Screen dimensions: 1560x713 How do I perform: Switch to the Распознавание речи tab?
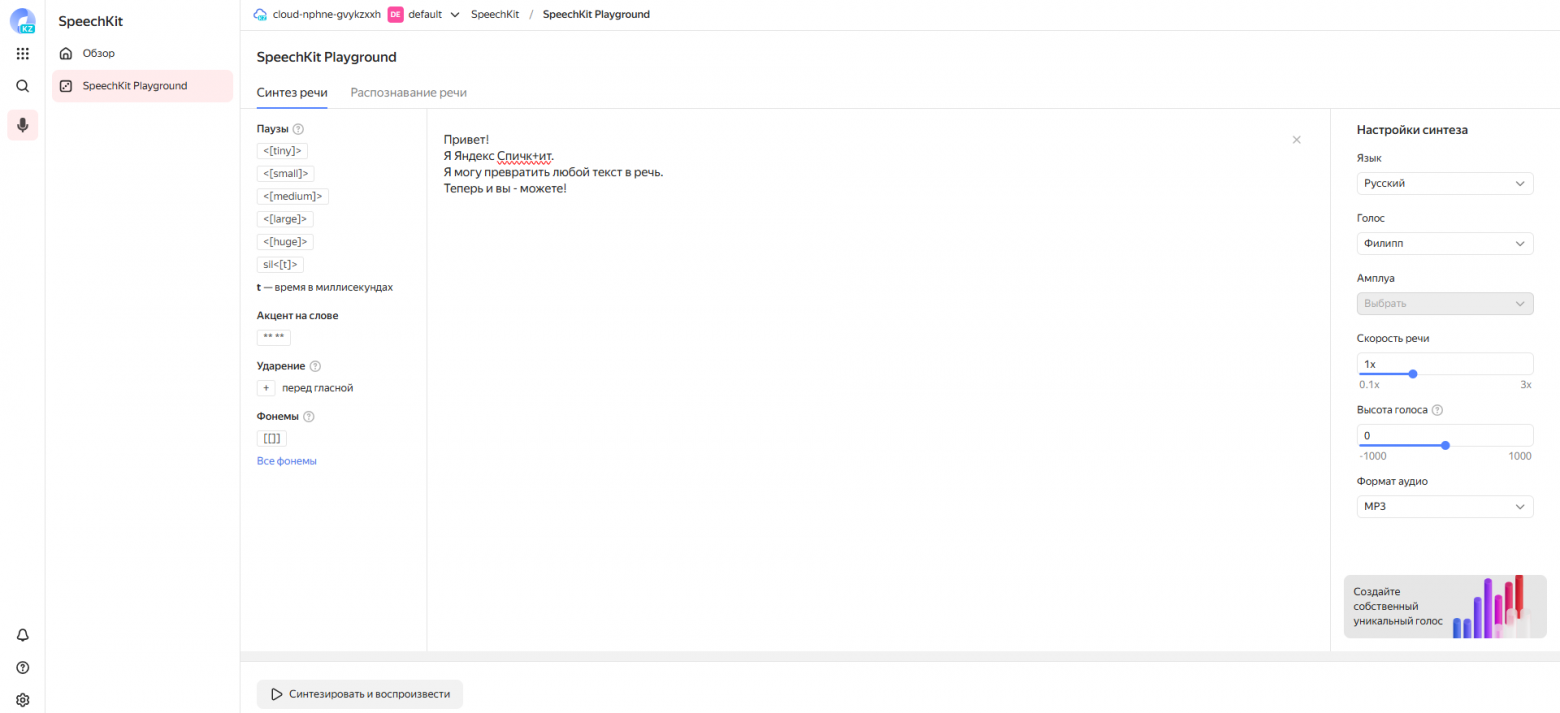[x=408, y=93]
